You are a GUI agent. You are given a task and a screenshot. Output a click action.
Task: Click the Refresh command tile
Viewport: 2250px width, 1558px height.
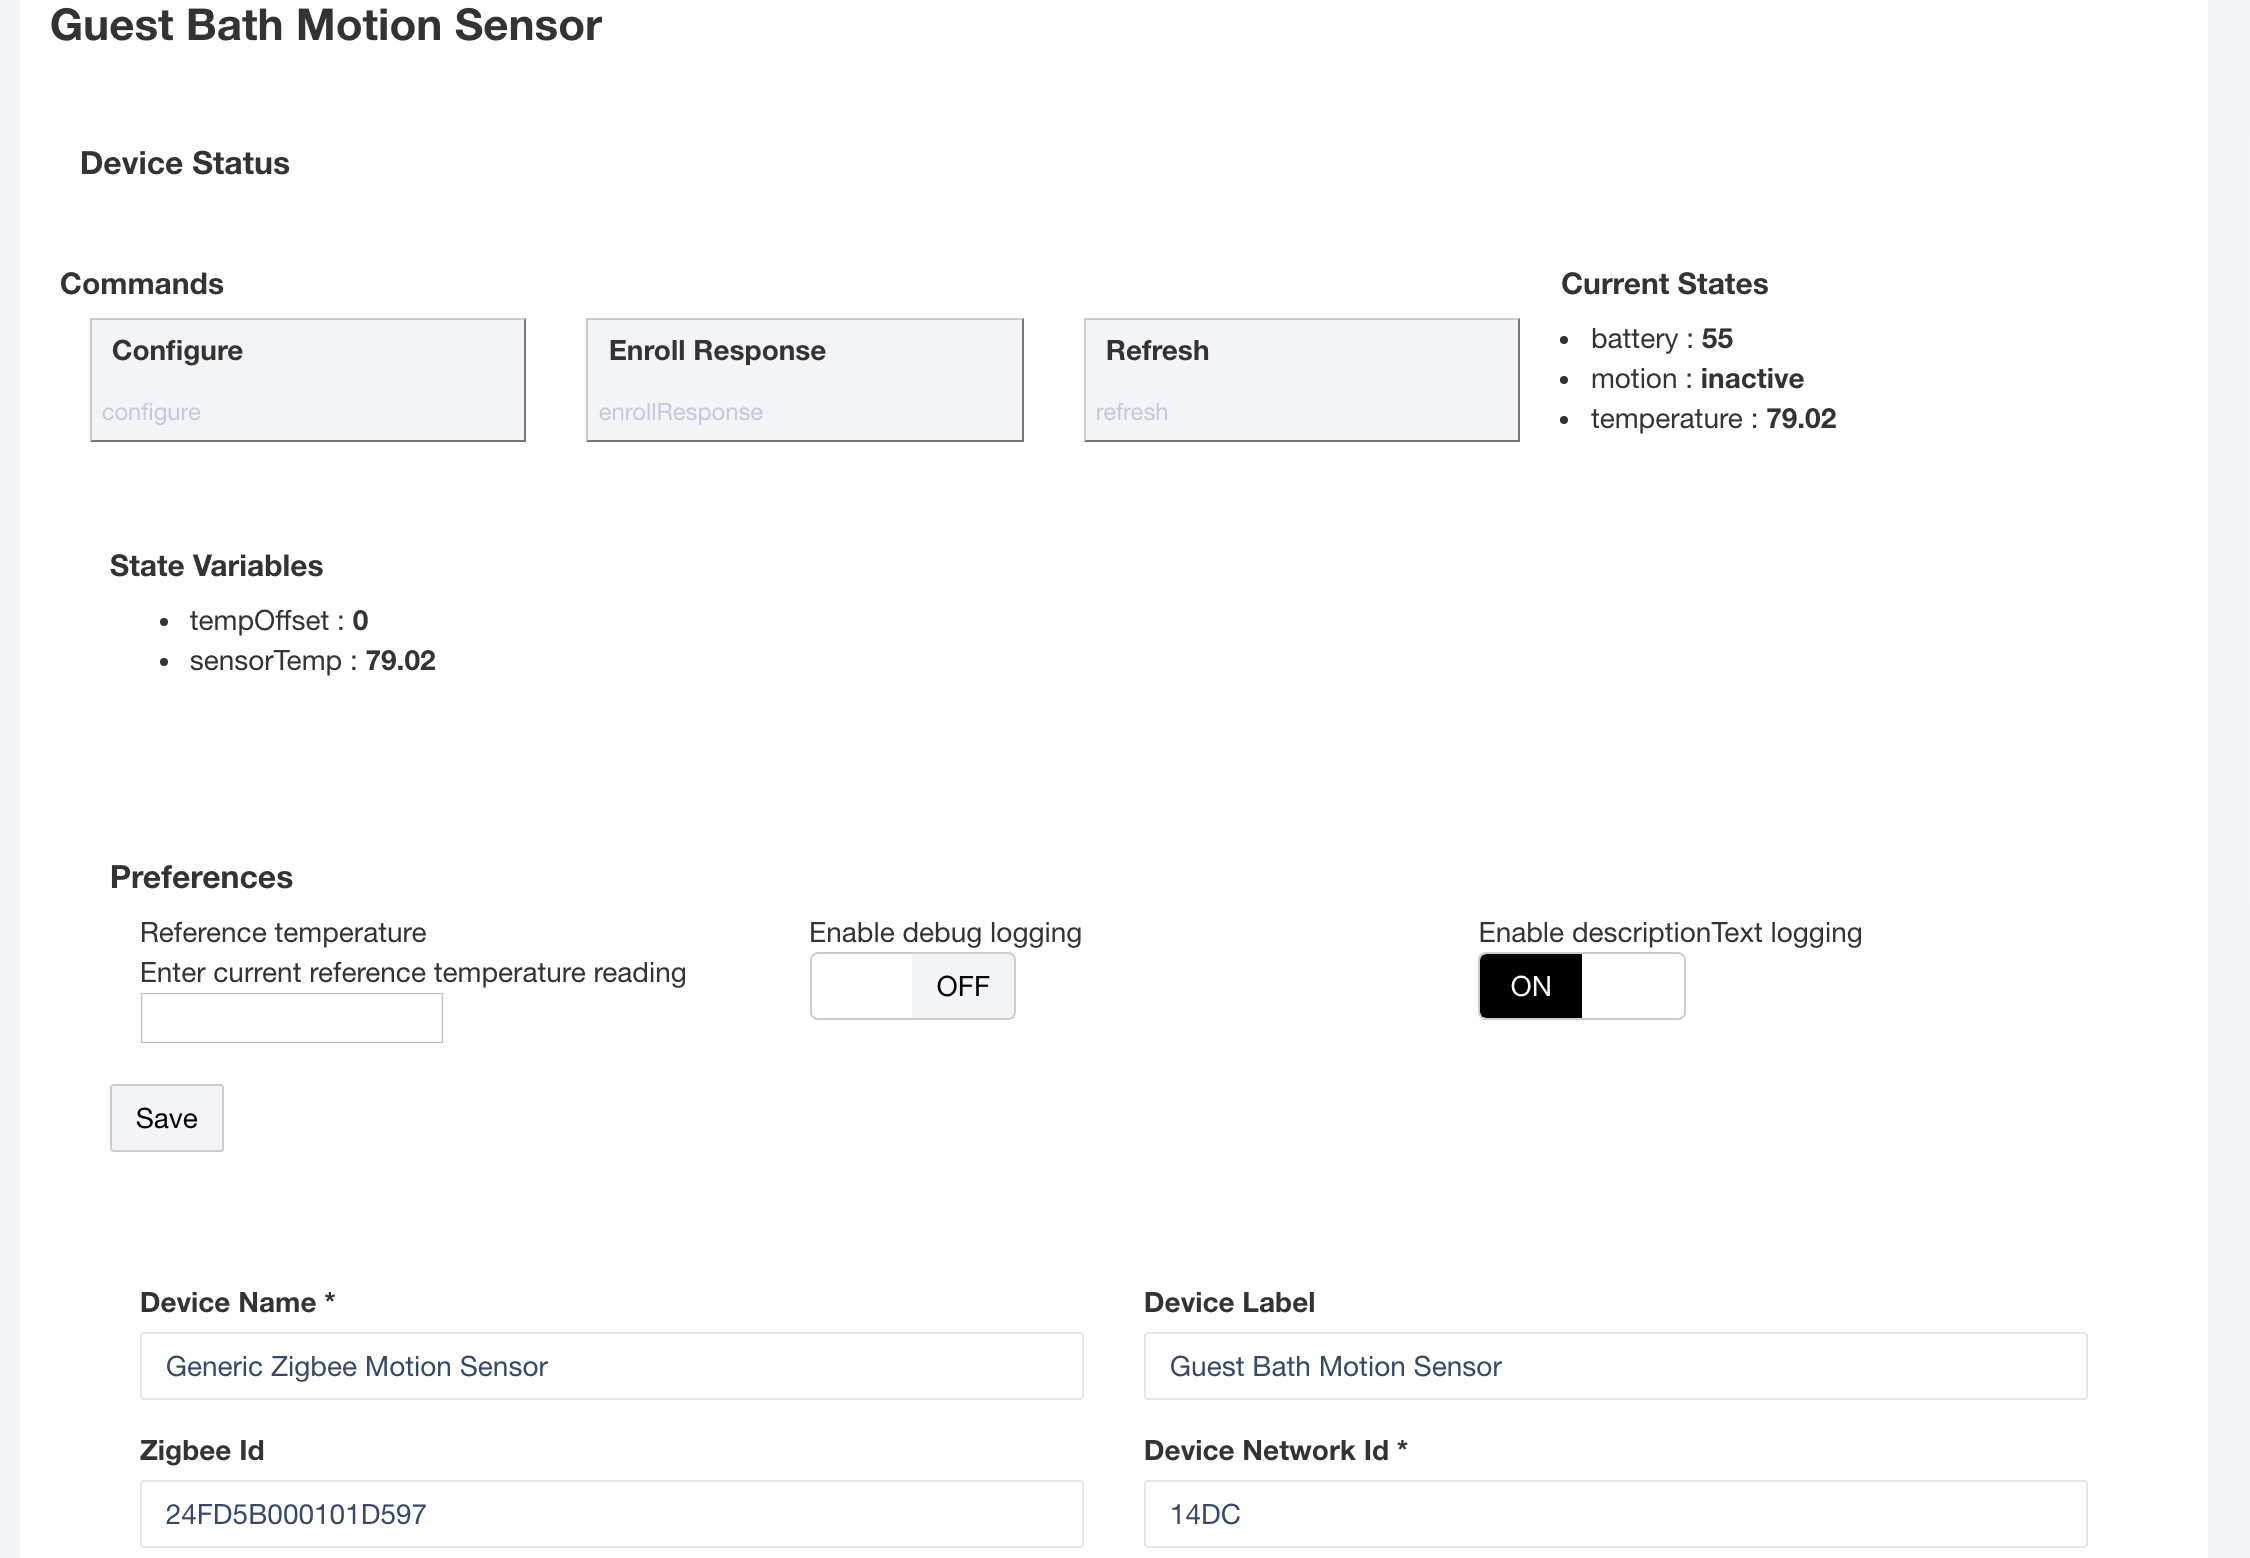pos(1302,380)
